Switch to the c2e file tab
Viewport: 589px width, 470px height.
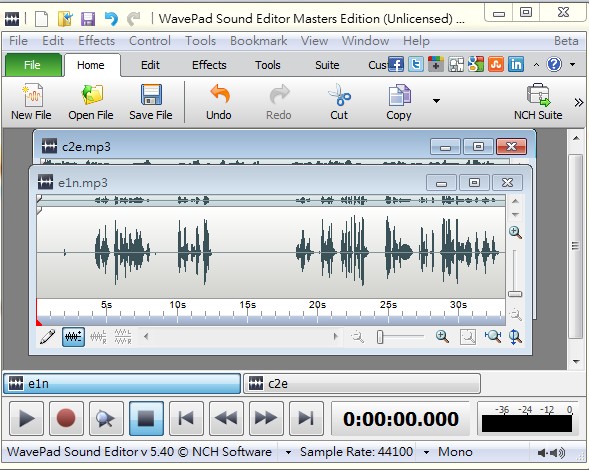362,384
